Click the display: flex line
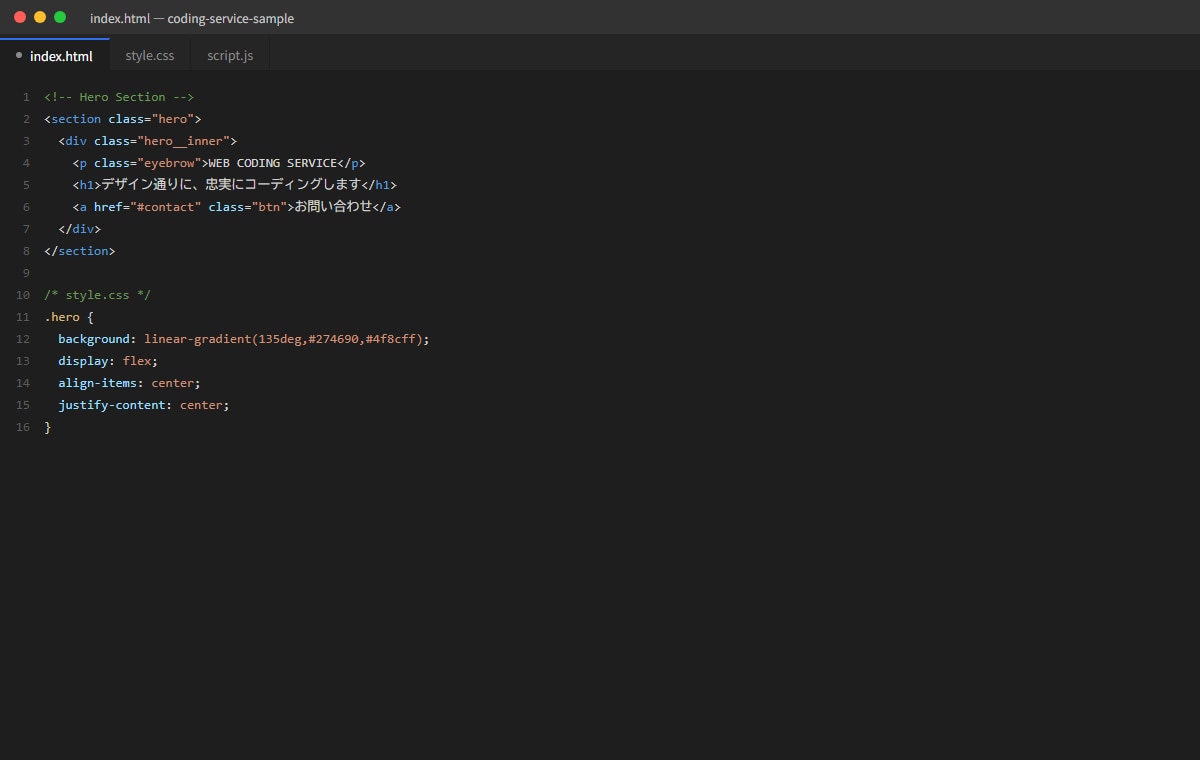Image resolution: width=1200 pixels, height=760 pixels. point(108,361)
